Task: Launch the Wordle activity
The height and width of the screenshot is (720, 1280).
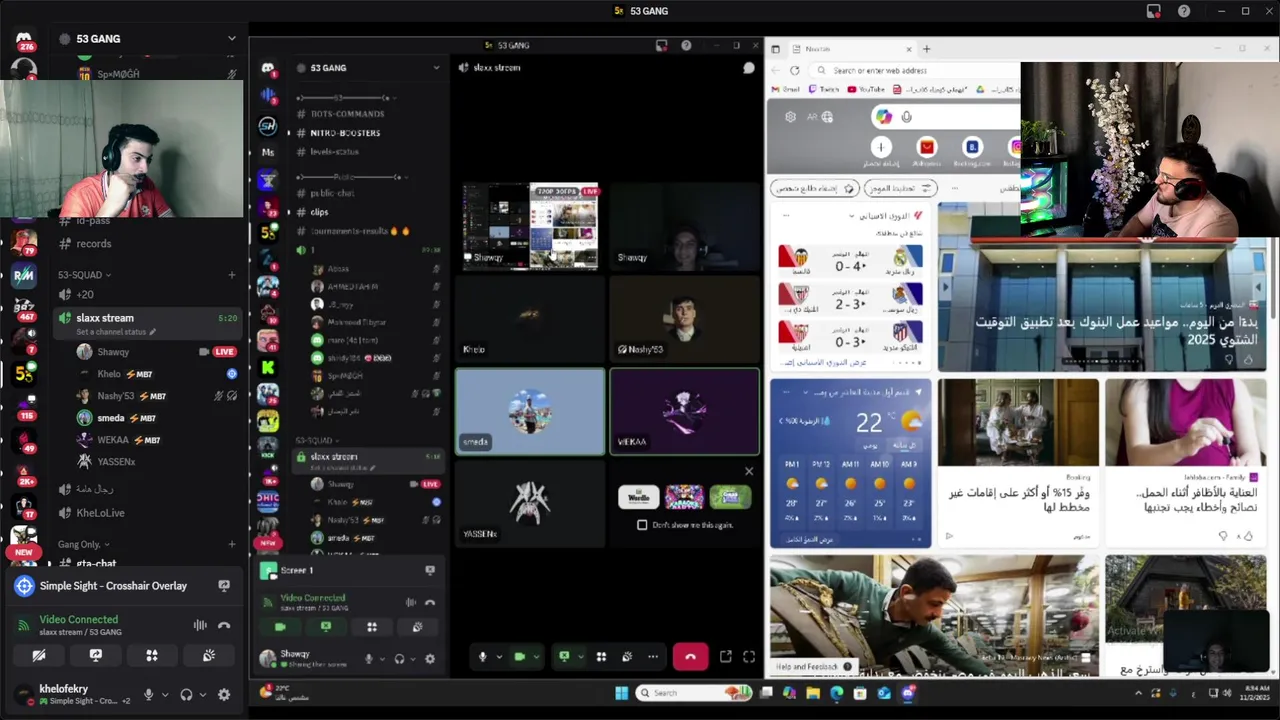Action: [638, 497]
